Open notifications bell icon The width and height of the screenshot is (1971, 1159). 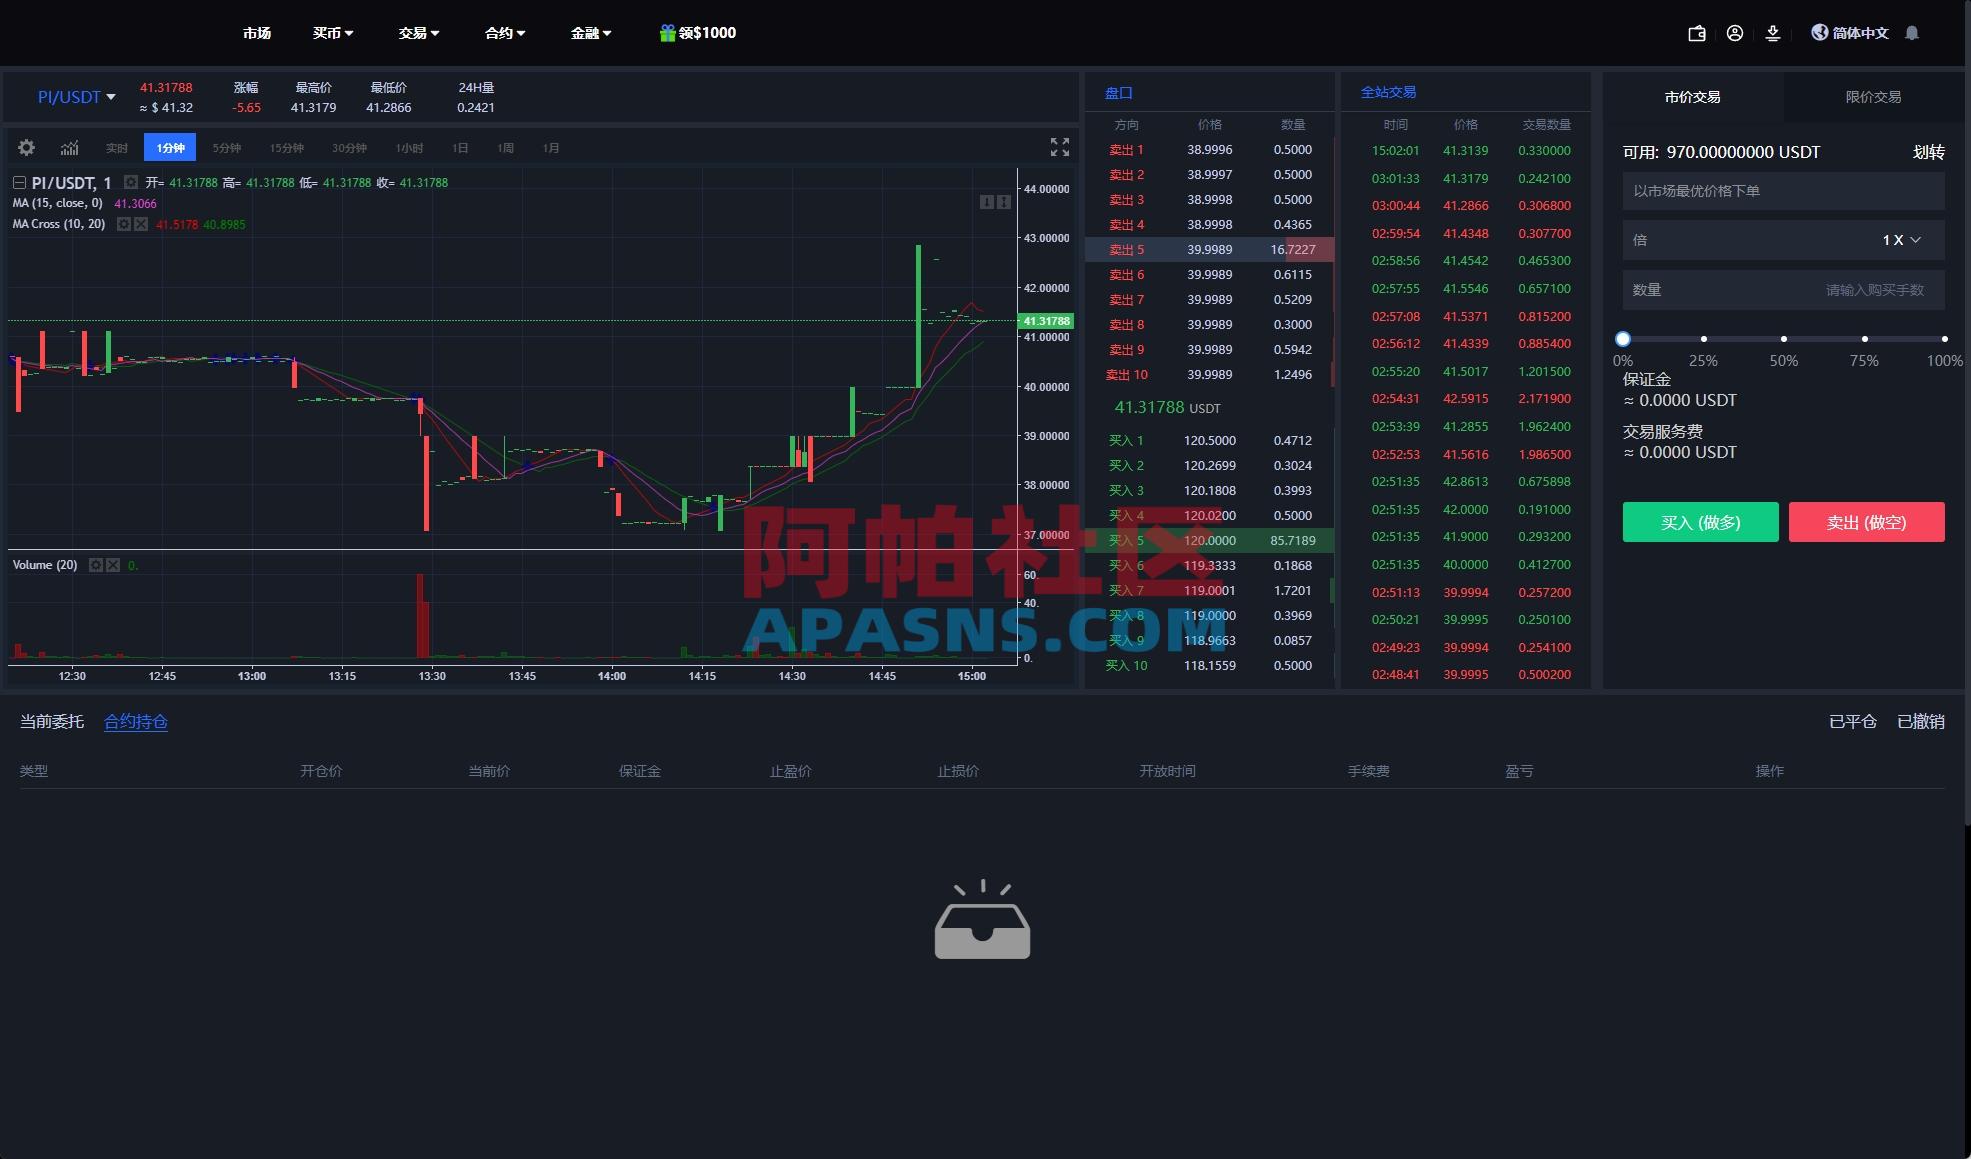1912,33
